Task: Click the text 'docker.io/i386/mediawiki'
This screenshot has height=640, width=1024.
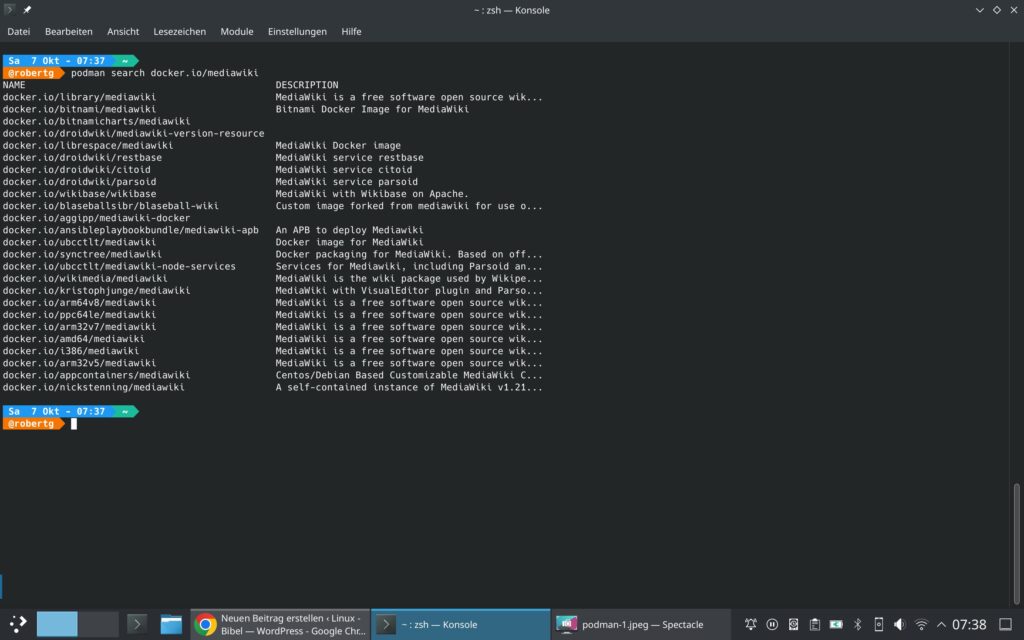Action: [x=71, y=351]
